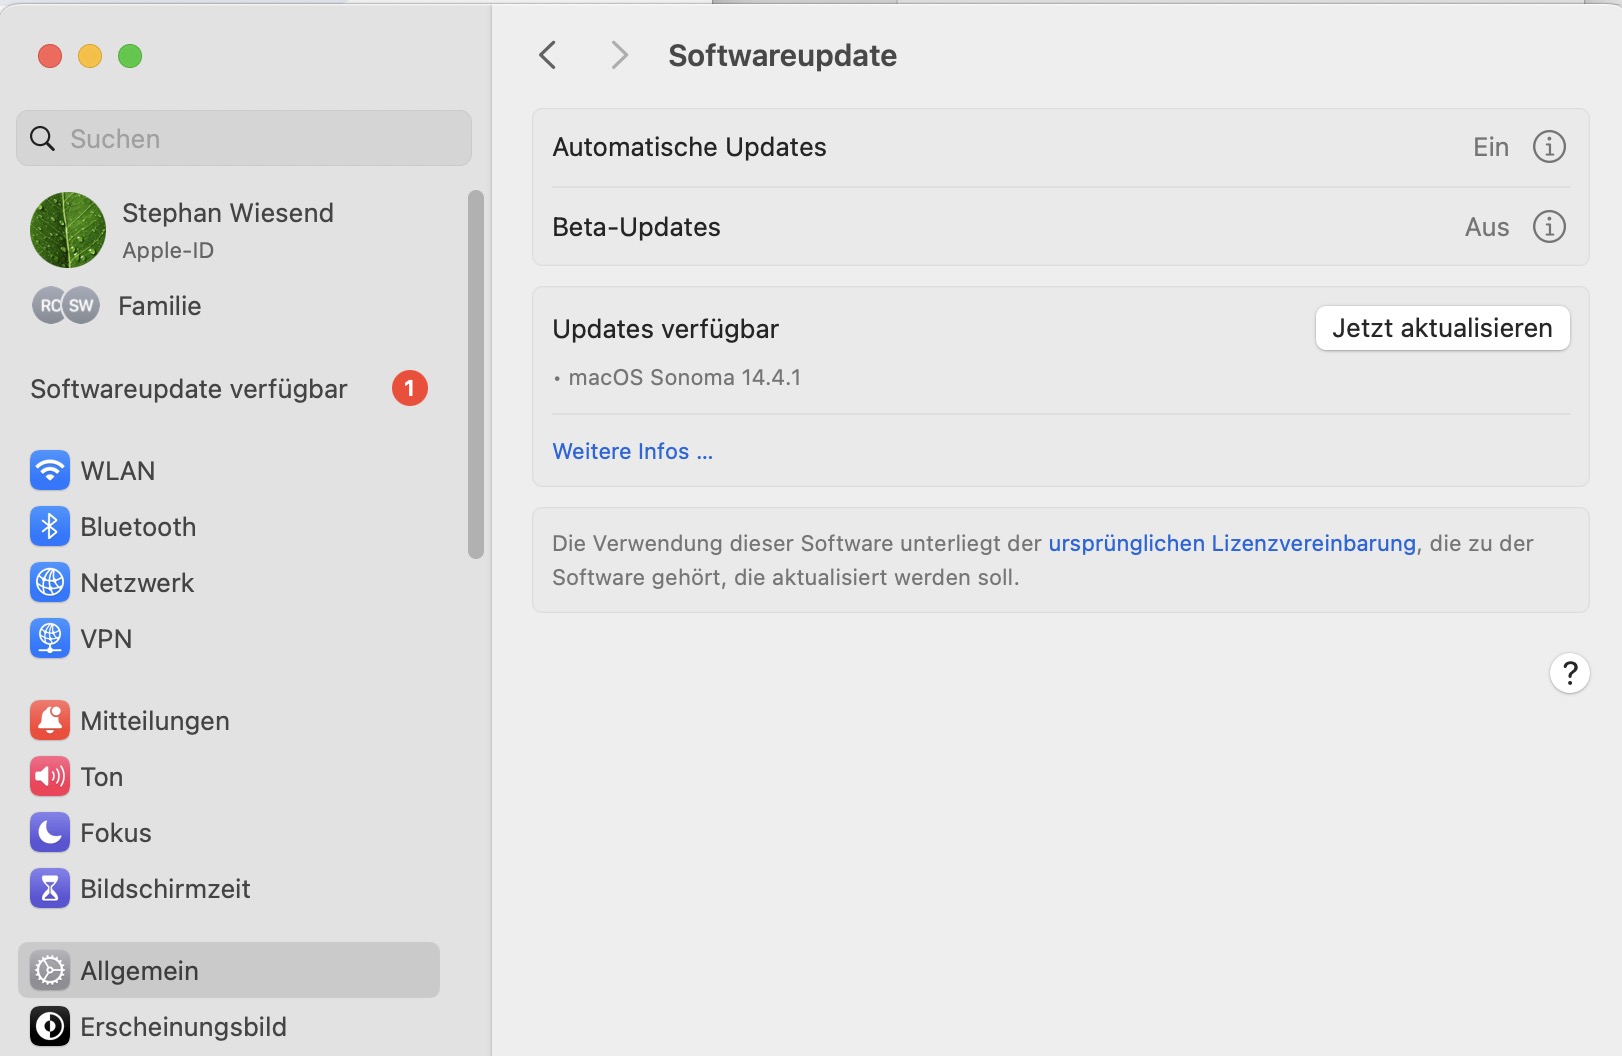
Task: Select Bildschirmzeit label in sidebar
Action: click(x=165, y=889)
